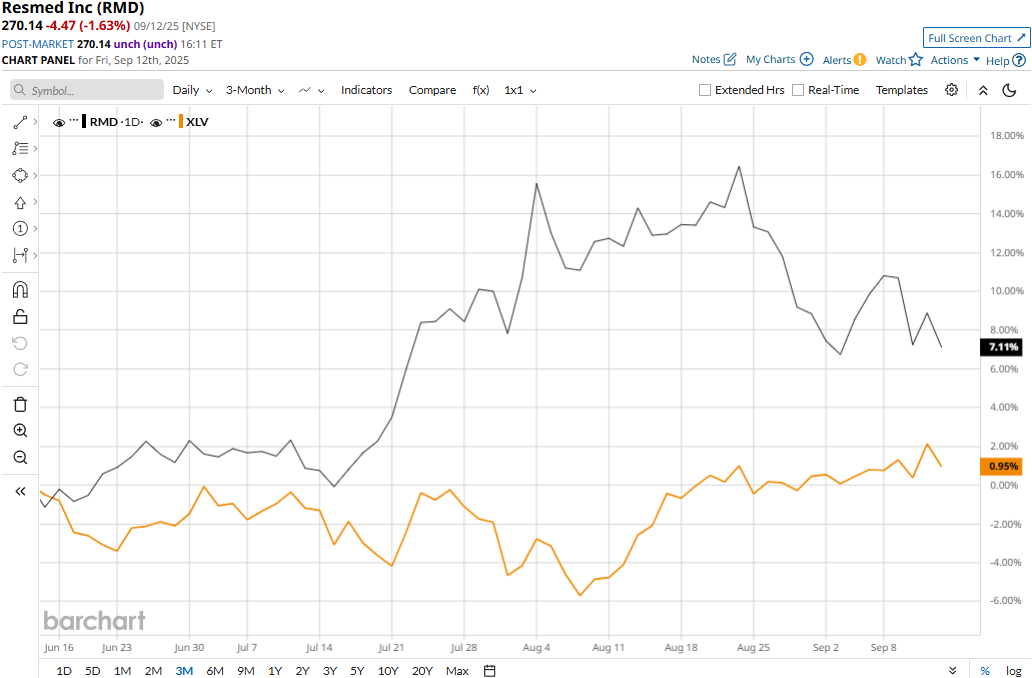Expand arrow marker tool options

click(x=35, y=202)
